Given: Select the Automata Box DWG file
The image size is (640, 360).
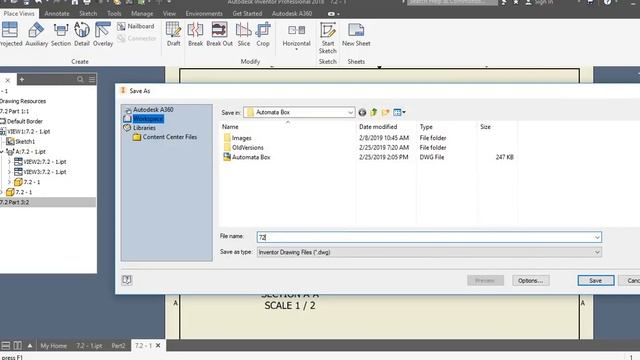Looking at the screenshot, I should (247, 157).
